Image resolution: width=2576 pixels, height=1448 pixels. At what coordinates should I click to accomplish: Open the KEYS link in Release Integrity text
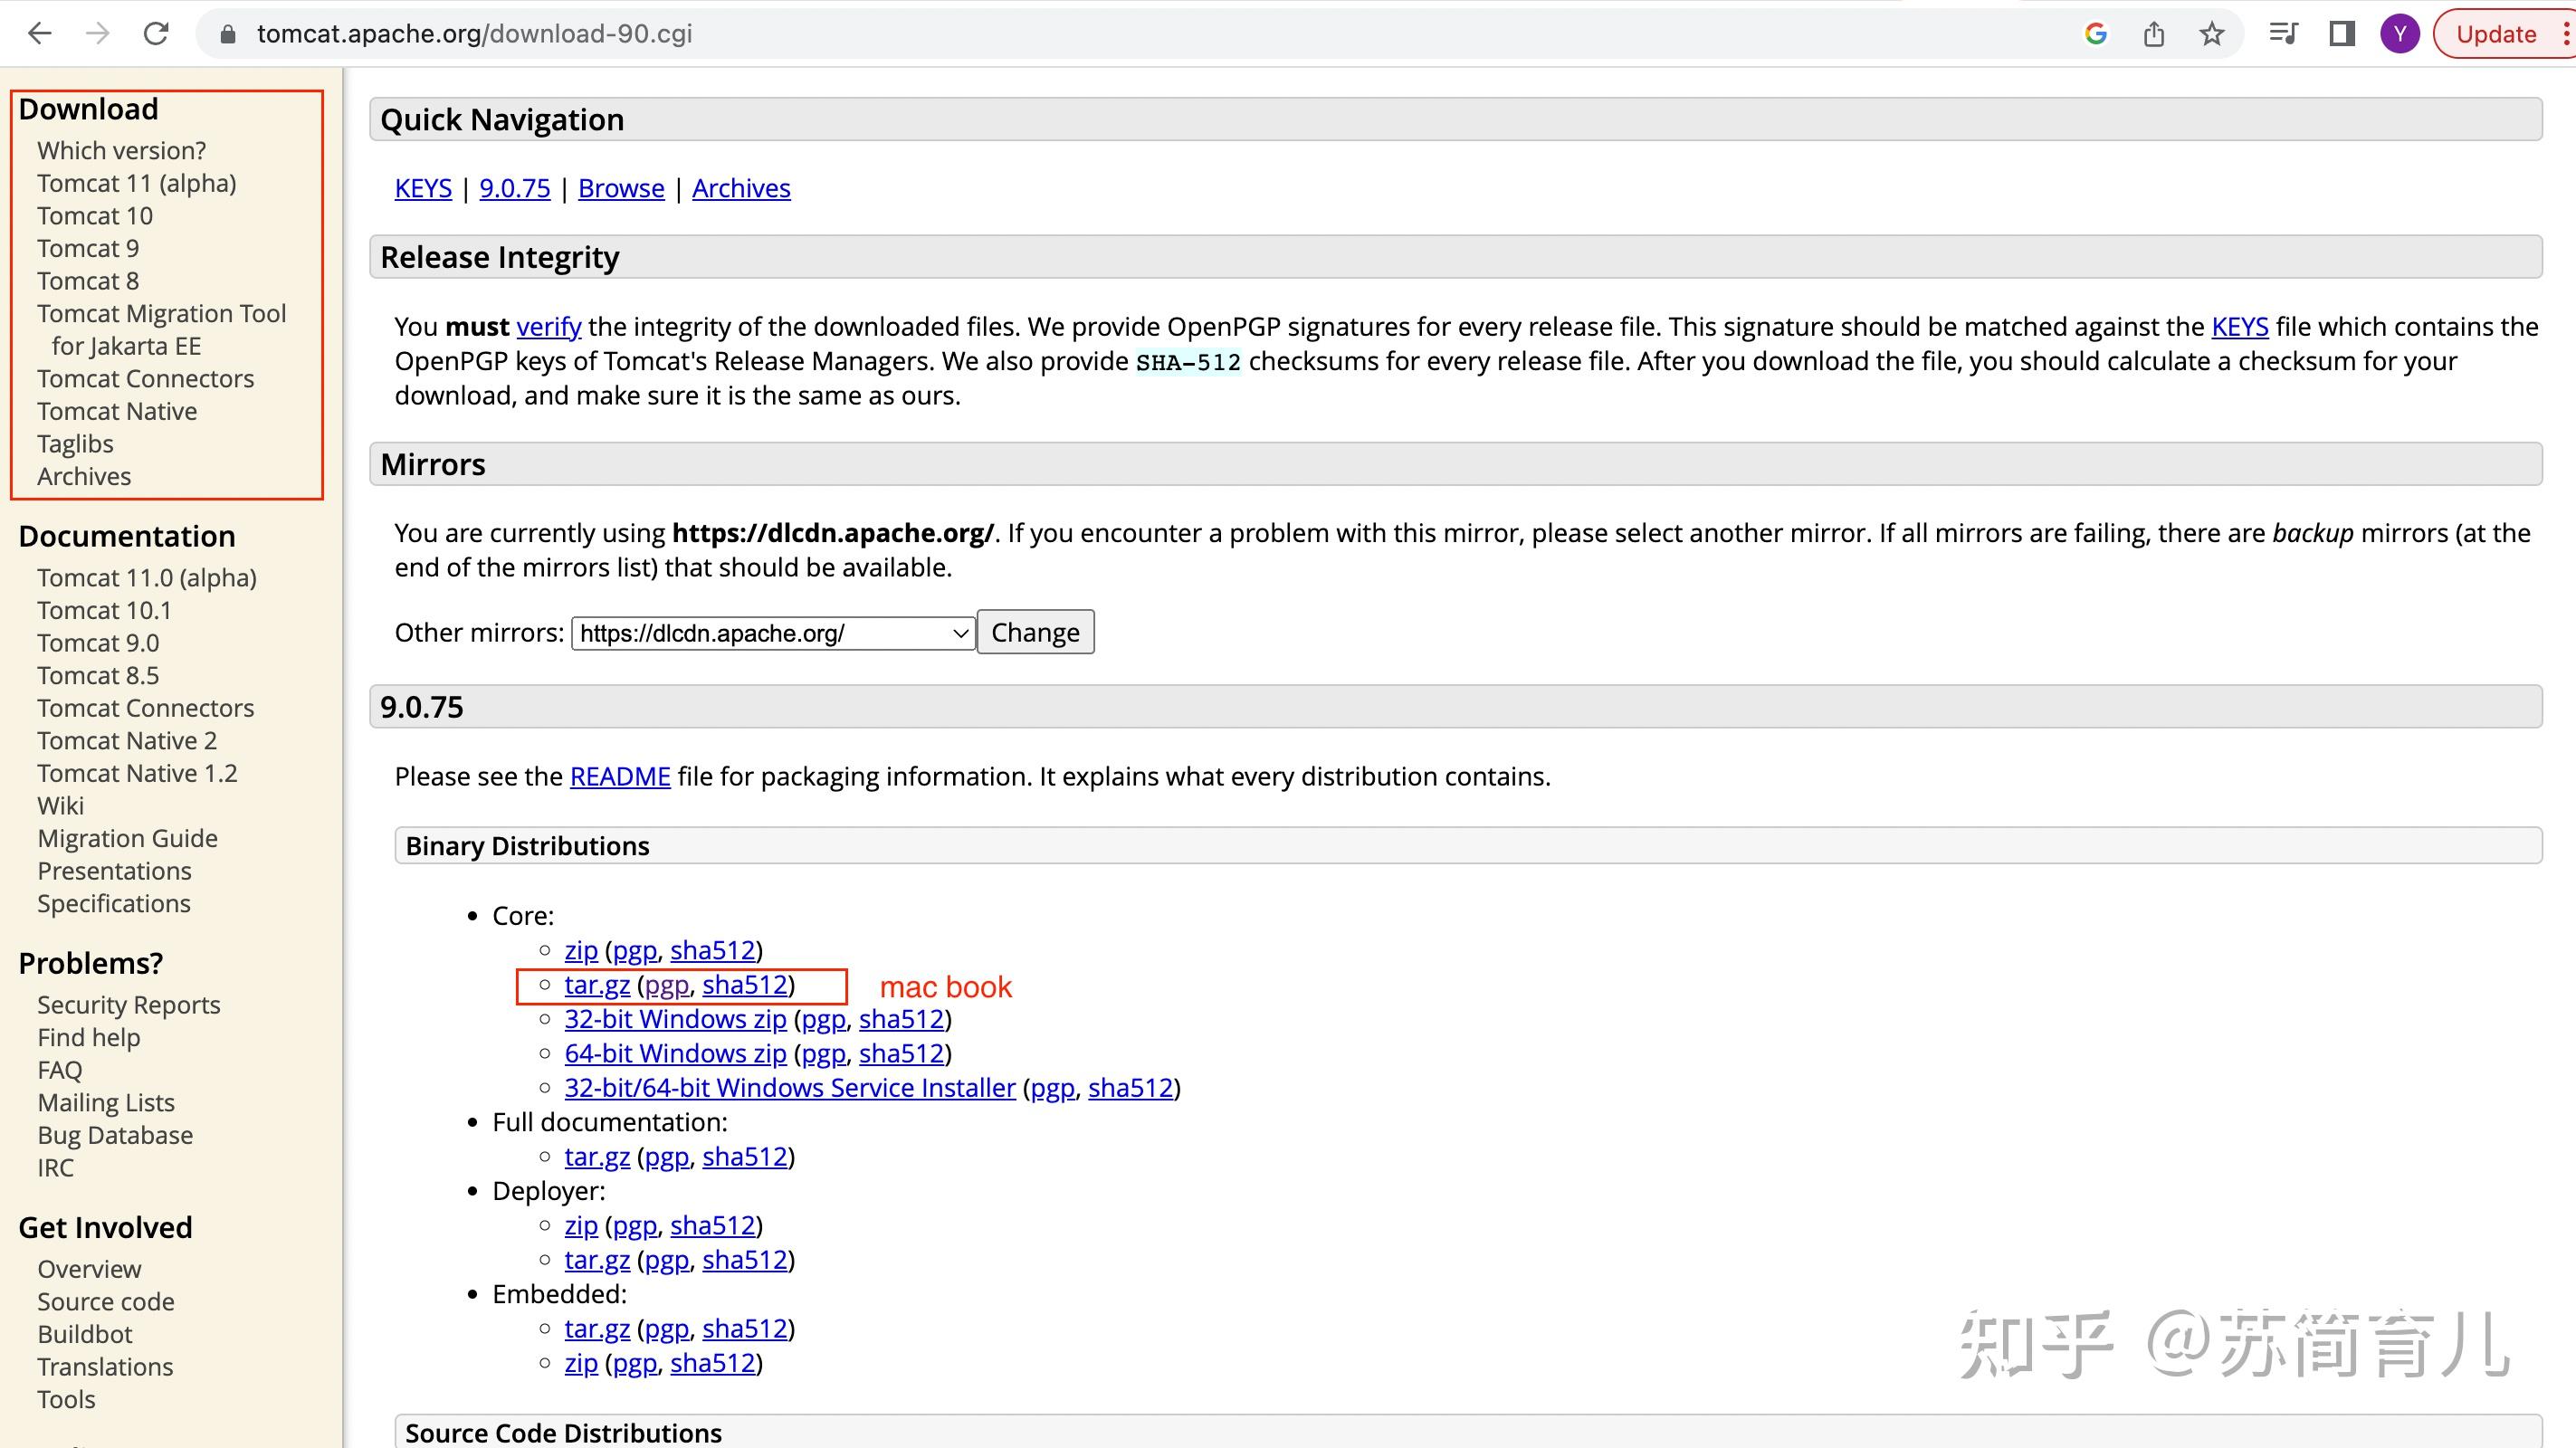2240,327
